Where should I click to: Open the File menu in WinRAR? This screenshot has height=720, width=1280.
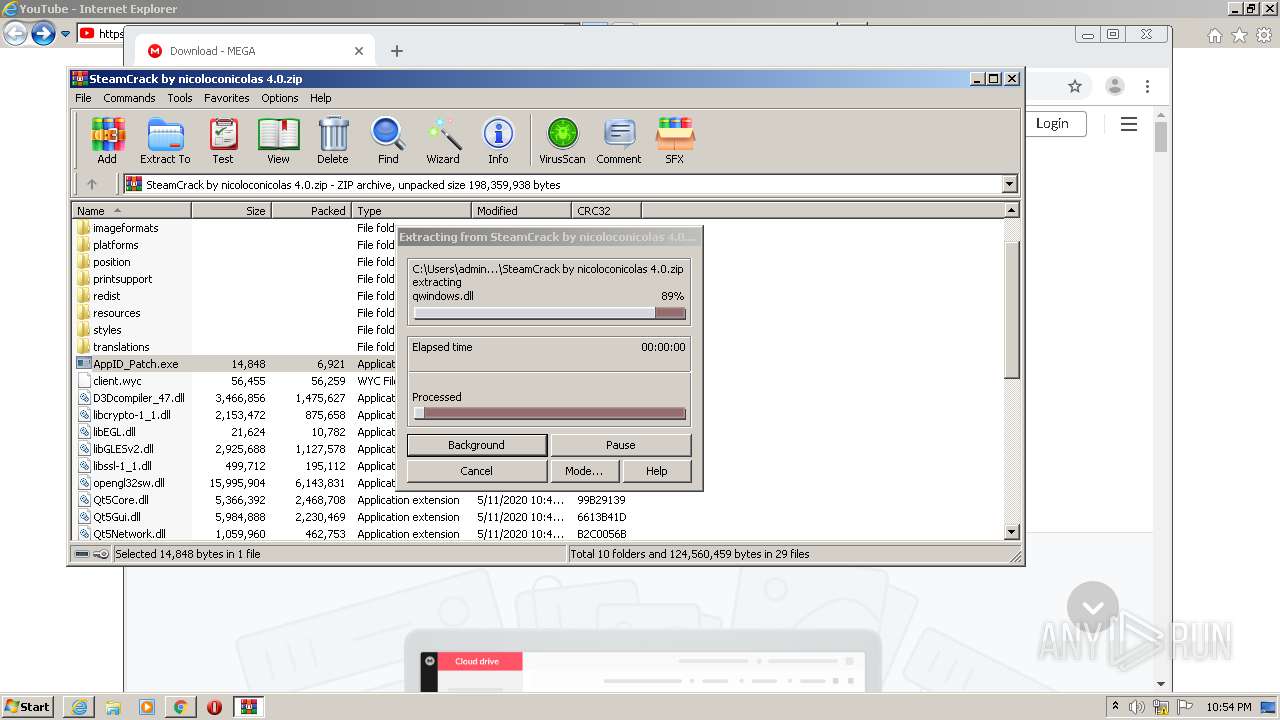tap(83, 98)
